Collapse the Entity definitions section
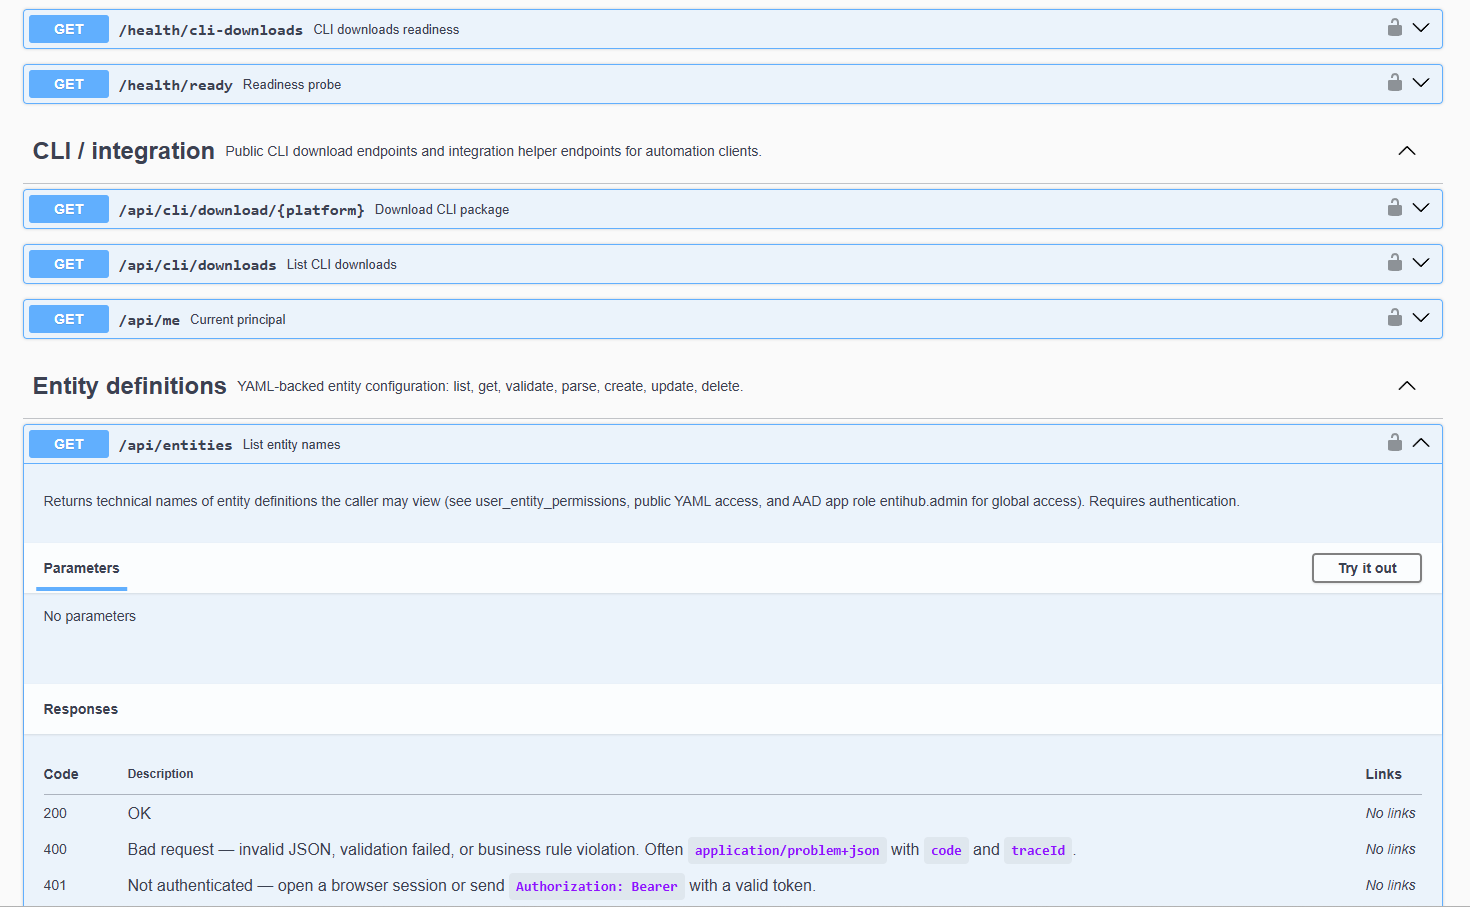Image resolution: width=1470 pixels, height=907 pixels. pyautogui.click(x=1407, y=386)
